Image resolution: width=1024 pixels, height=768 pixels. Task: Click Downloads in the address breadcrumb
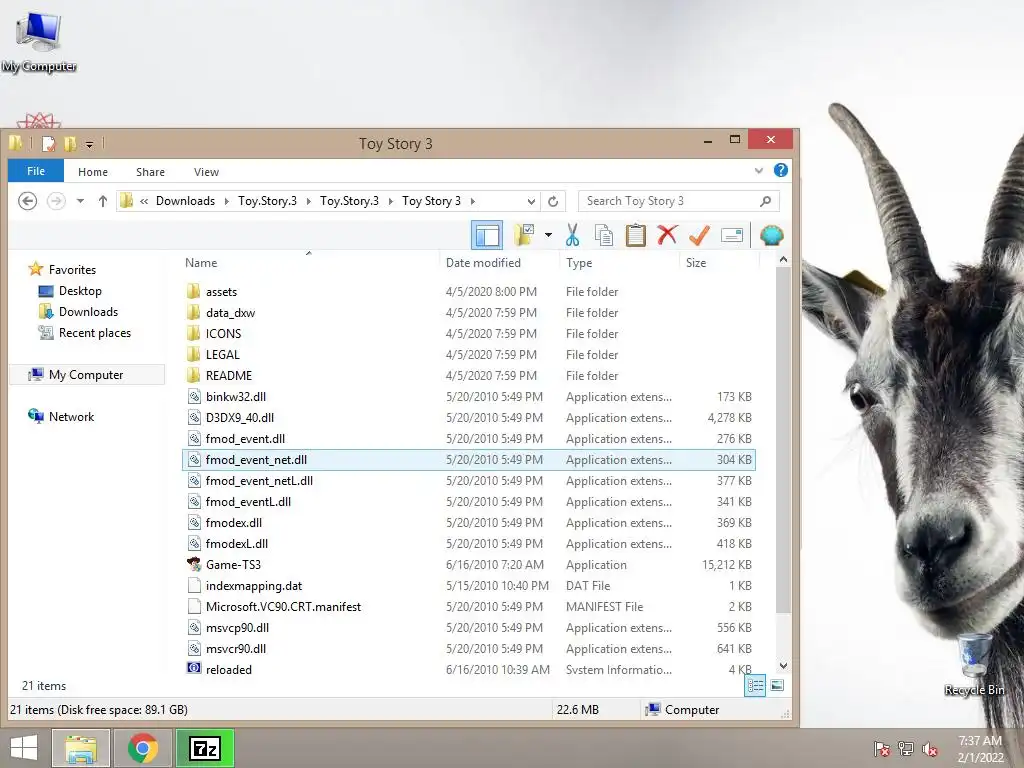coord(185,201)
